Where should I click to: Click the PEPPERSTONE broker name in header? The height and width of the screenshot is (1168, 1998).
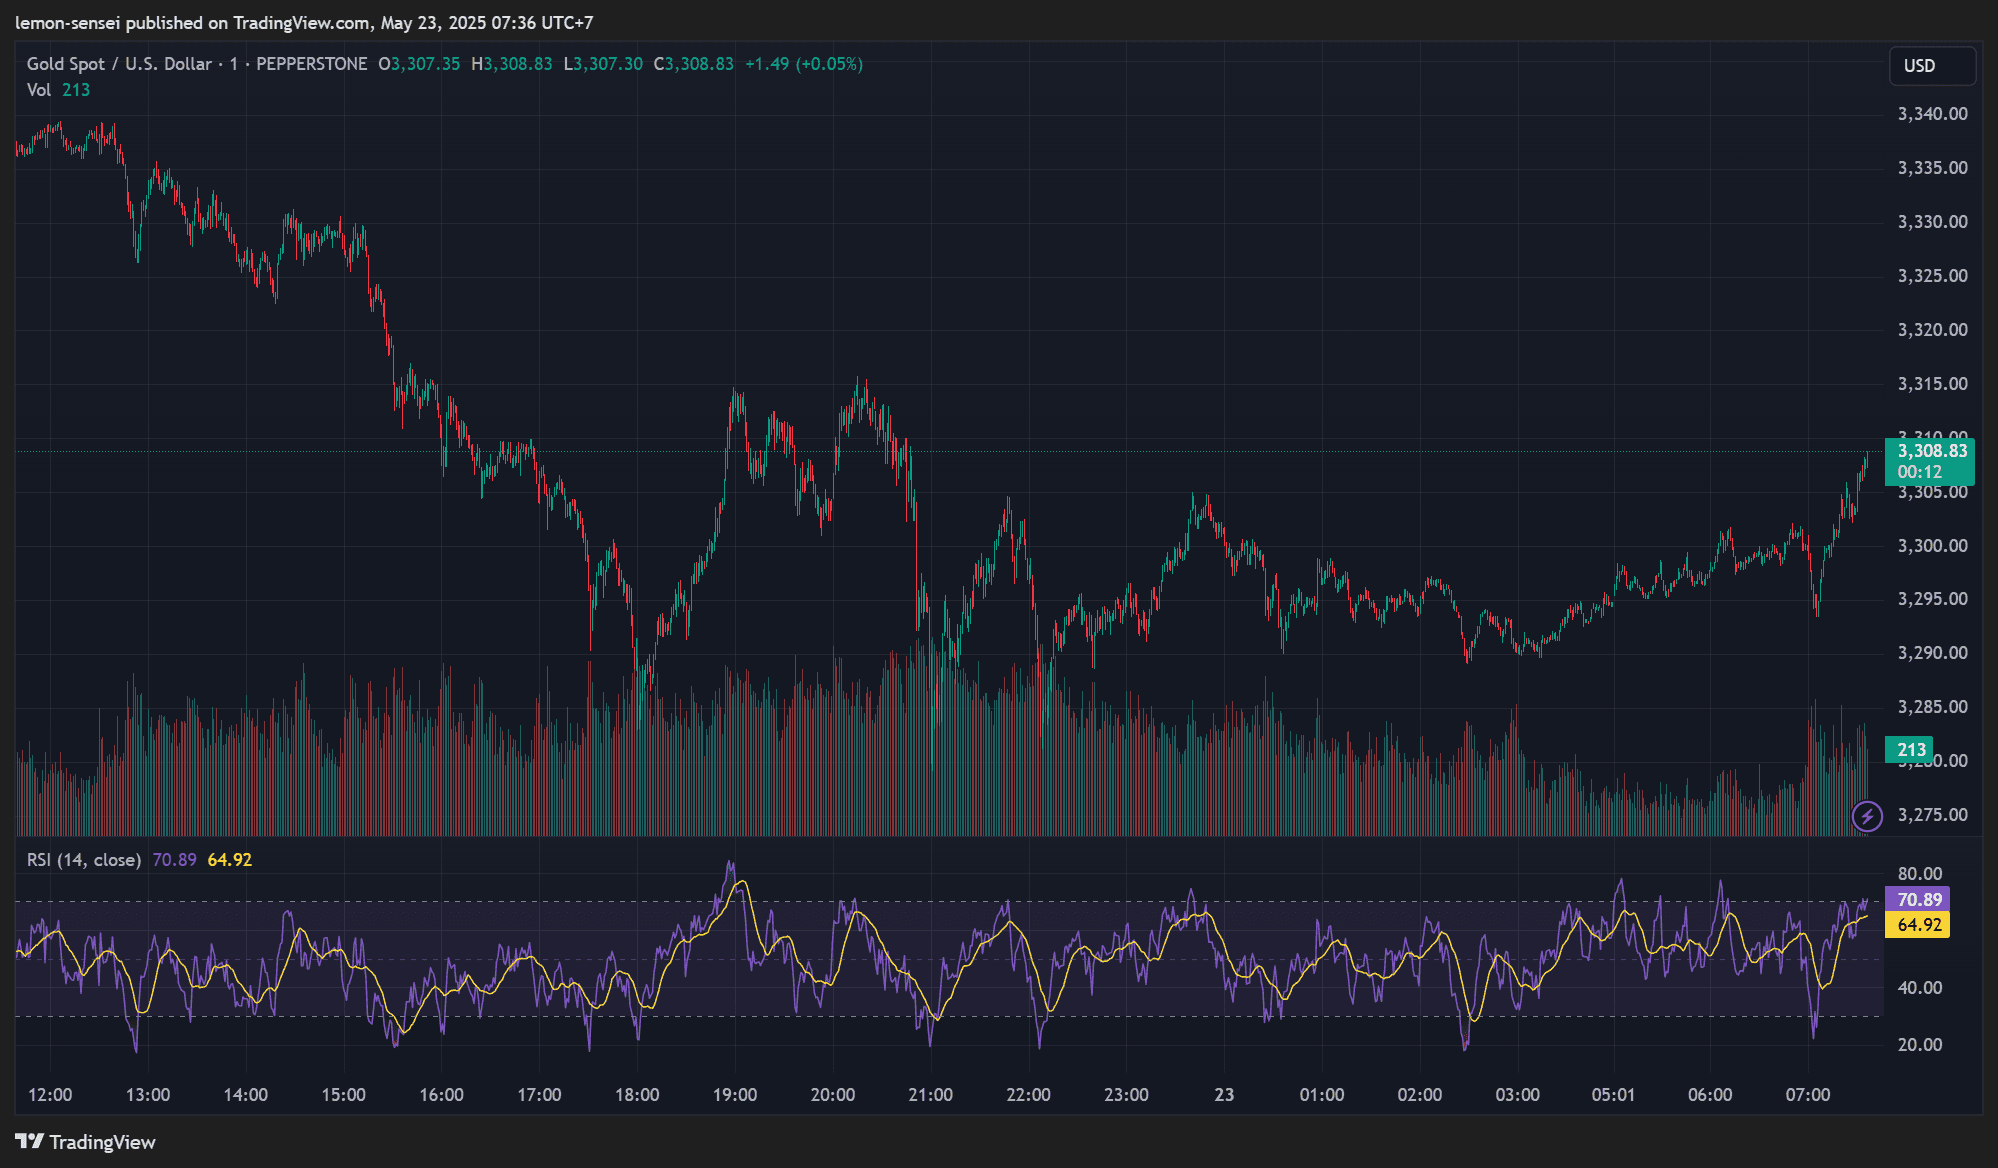311,64
